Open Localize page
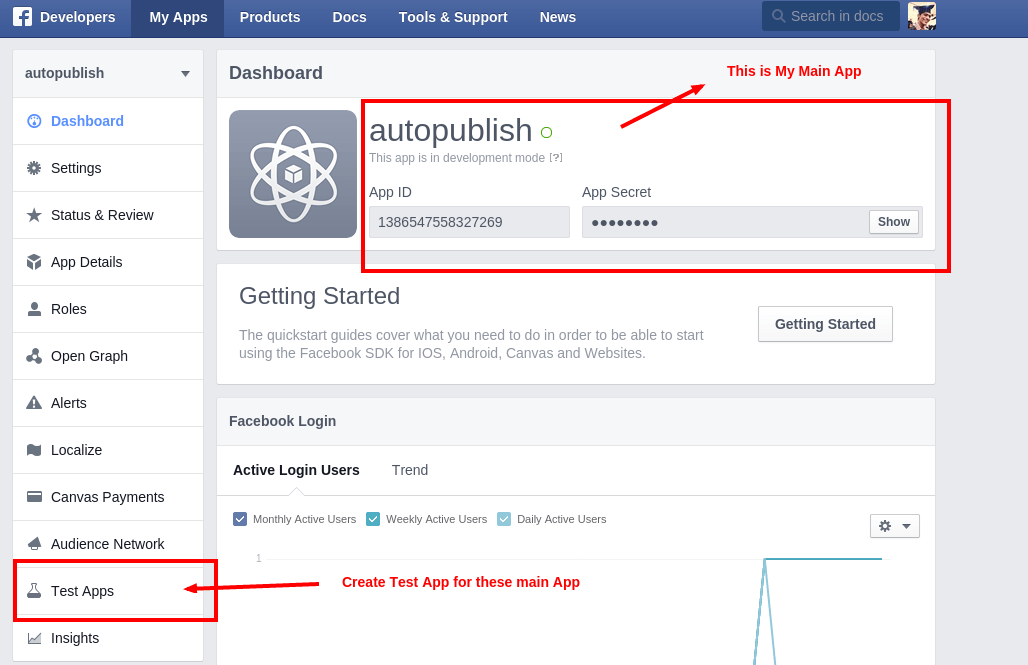The width and height of the screenshot is (1028, 665). (x=108, y=450)
